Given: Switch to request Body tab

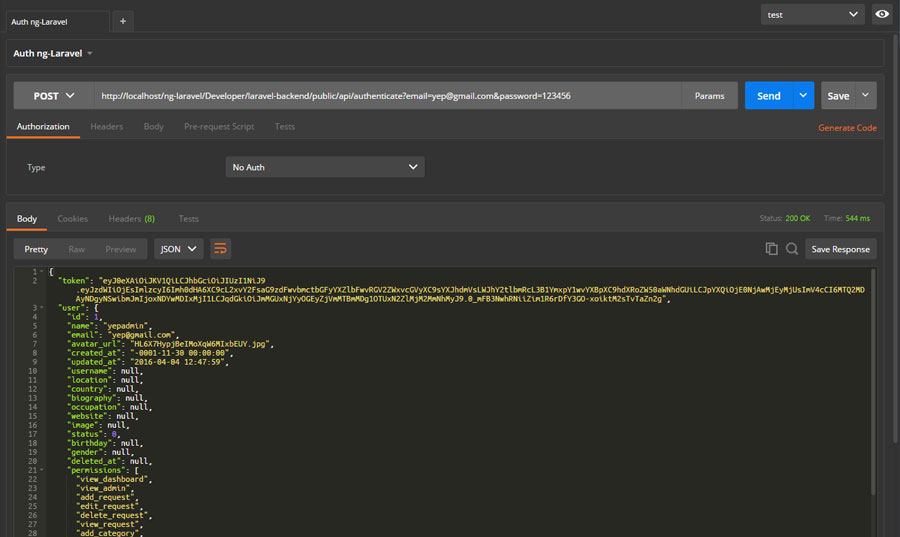Looking at the screenshot, I should [153, 126].
